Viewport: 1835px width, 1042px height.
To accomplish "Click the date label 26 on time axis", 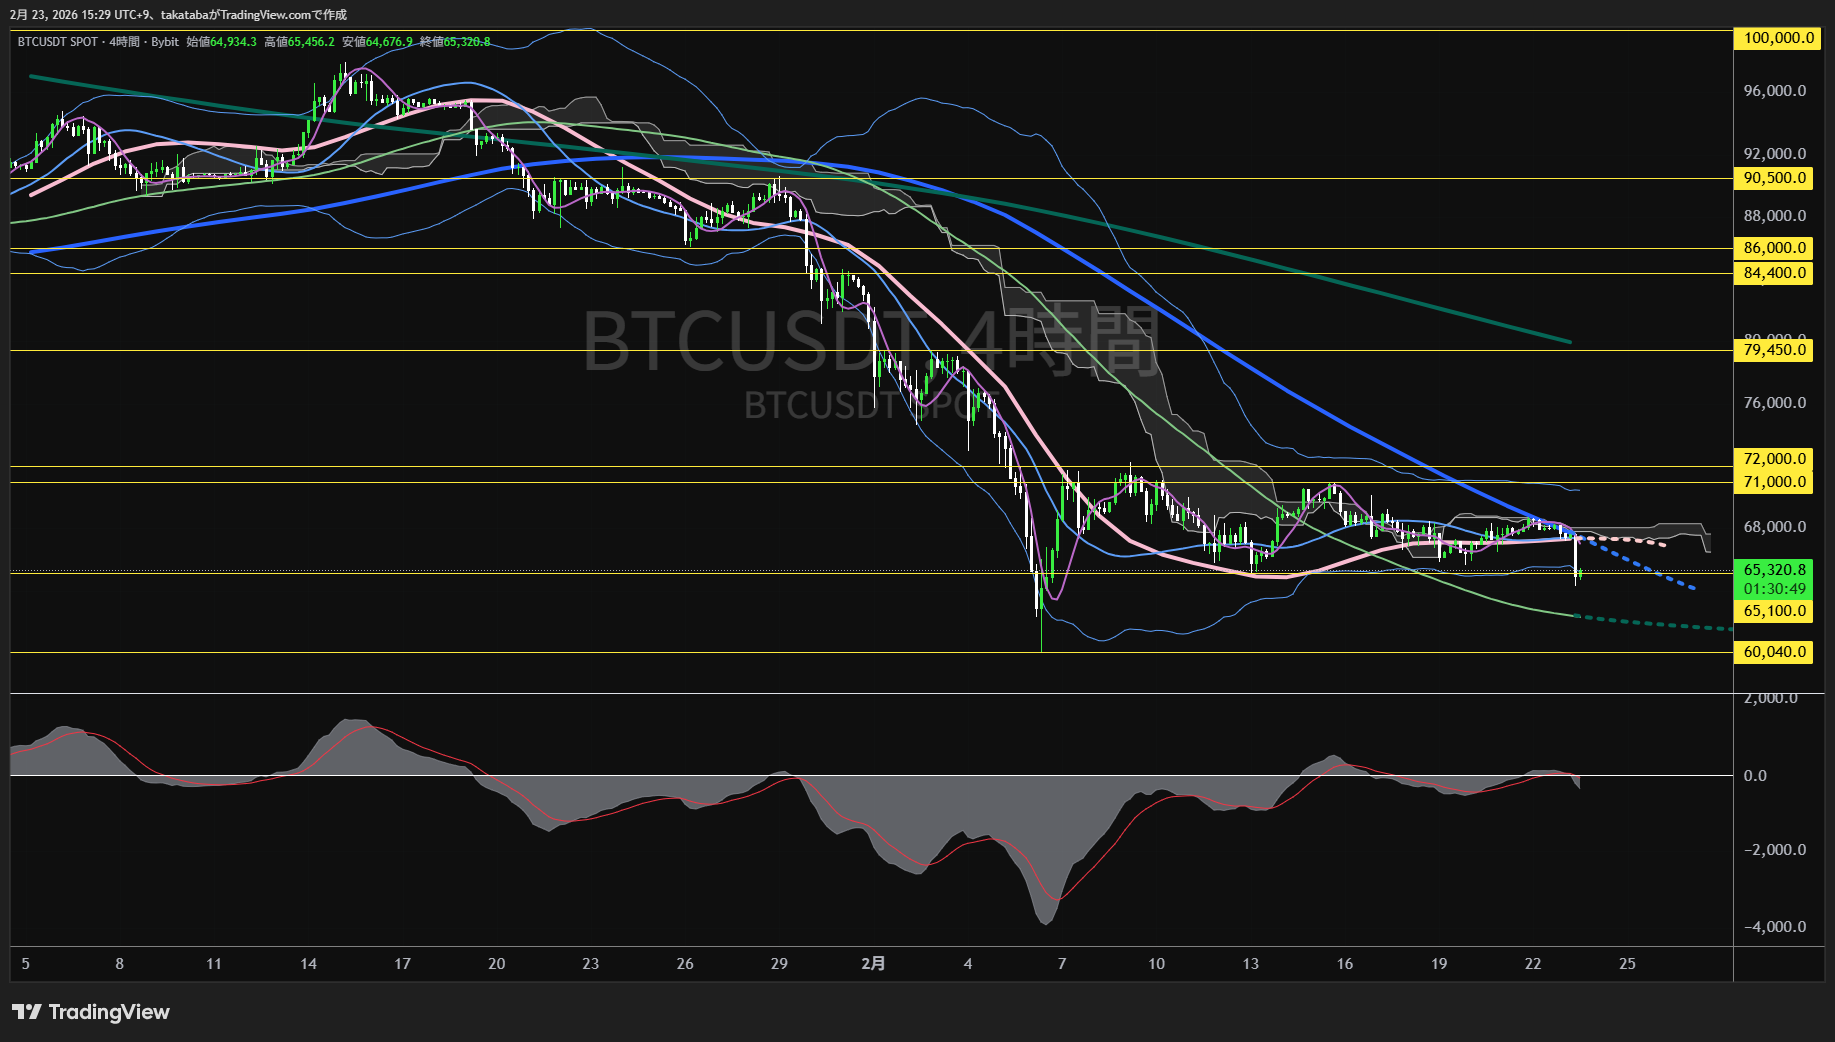I will (685, 964).
